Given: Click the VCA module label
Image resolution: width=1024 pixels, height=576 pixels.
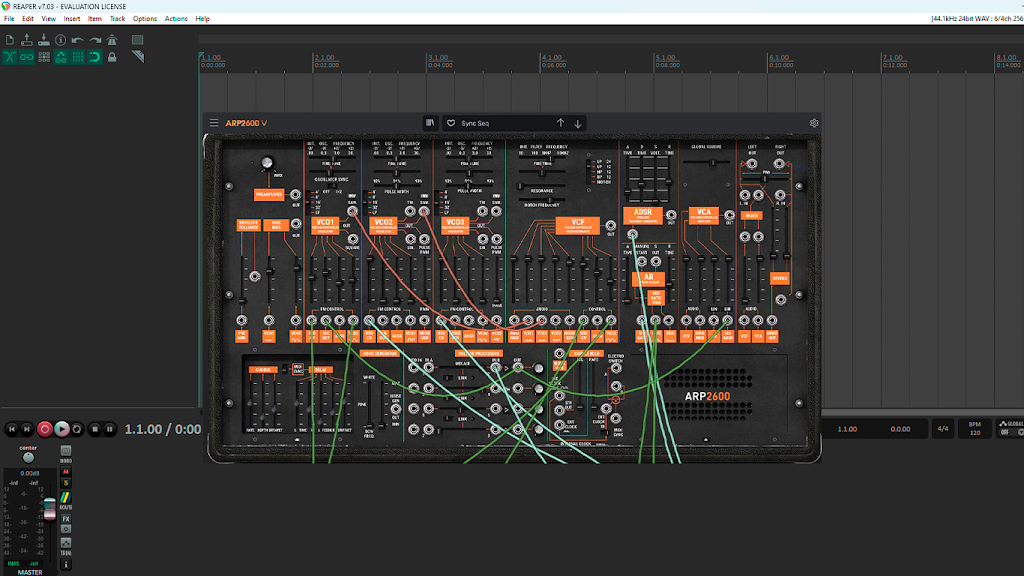Looking at the screenshot, I should tap(703, 216).
